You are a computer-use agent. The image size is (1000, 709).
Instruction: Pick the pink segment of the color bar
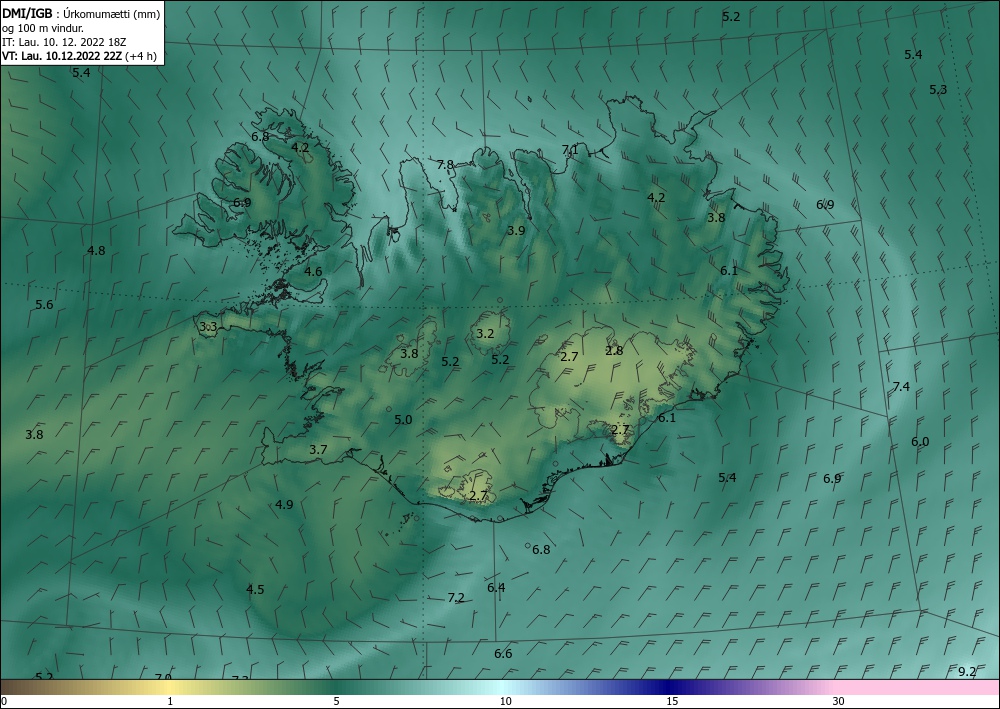point(918,687)
